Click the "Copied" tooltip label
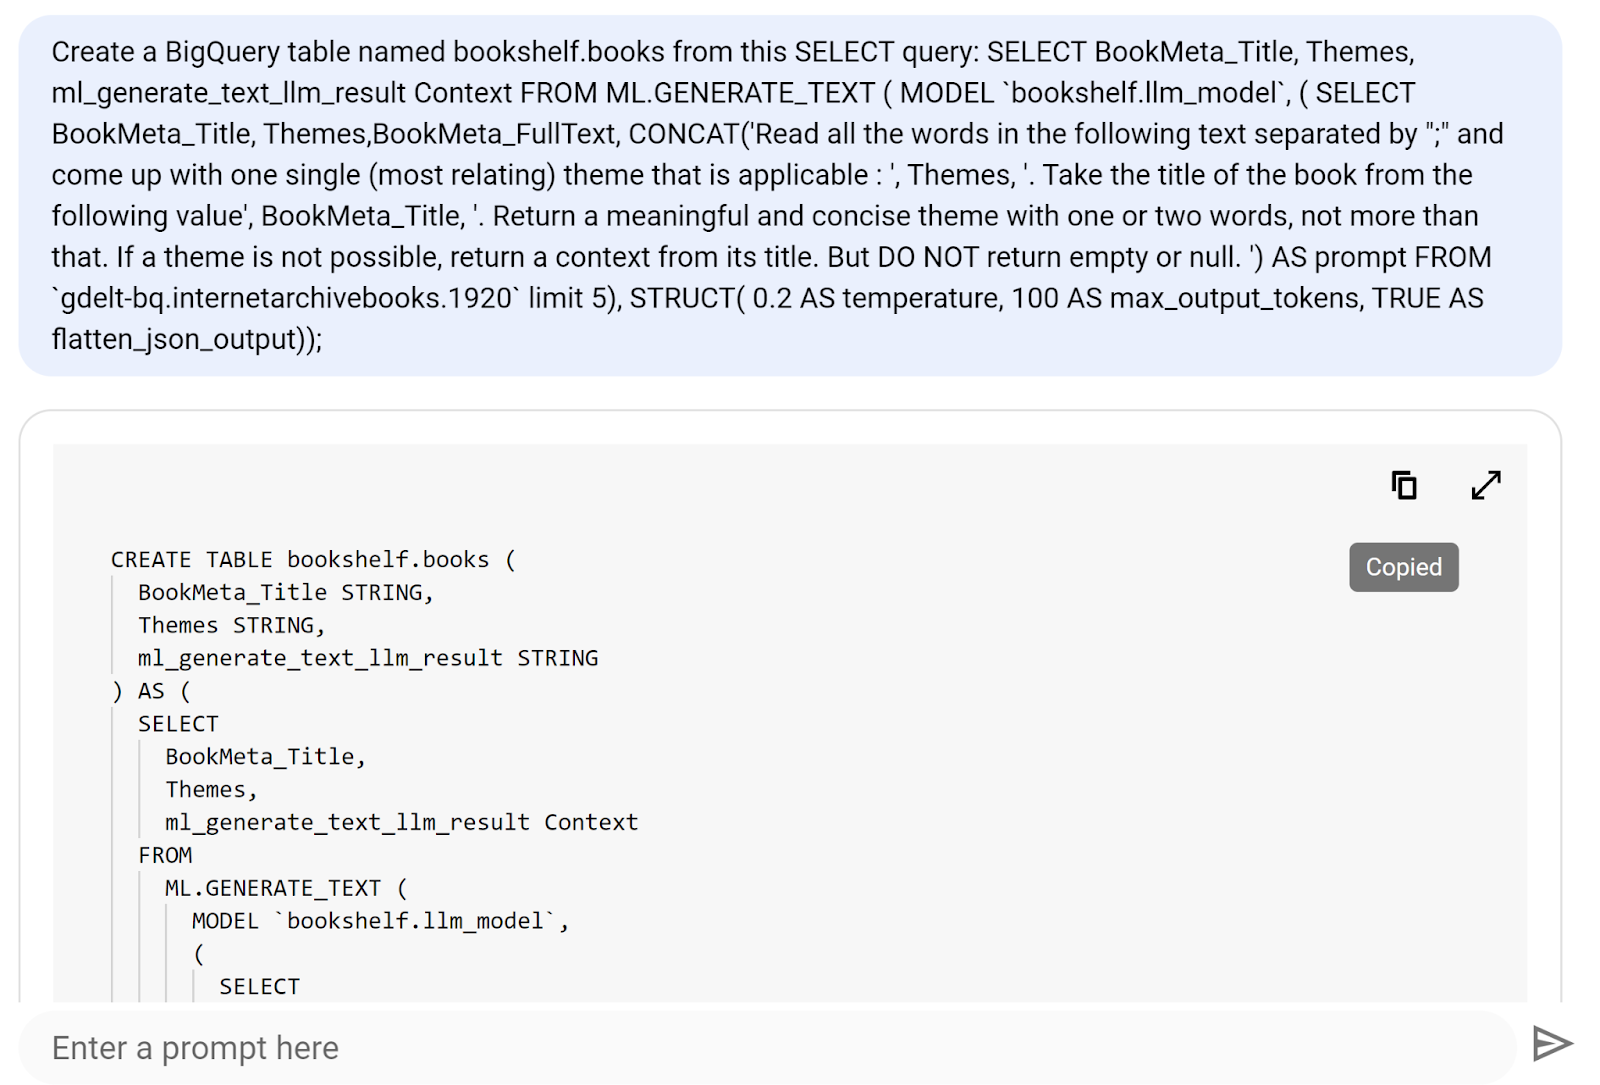This screenshot has height=1085, width=1600. click(1403, 567)
